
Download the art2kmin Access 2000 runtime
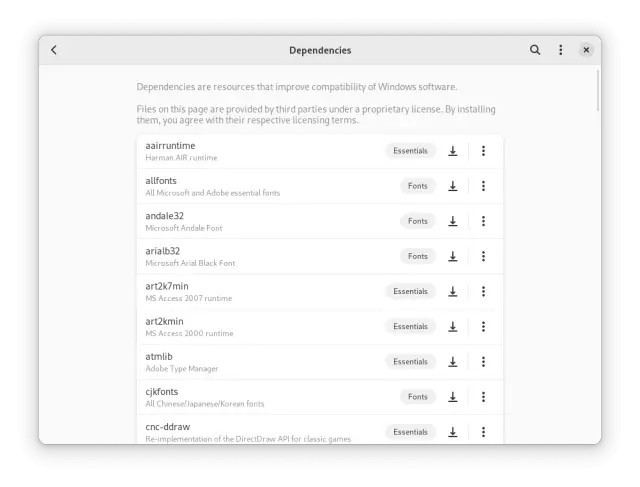tap(452, 326)
